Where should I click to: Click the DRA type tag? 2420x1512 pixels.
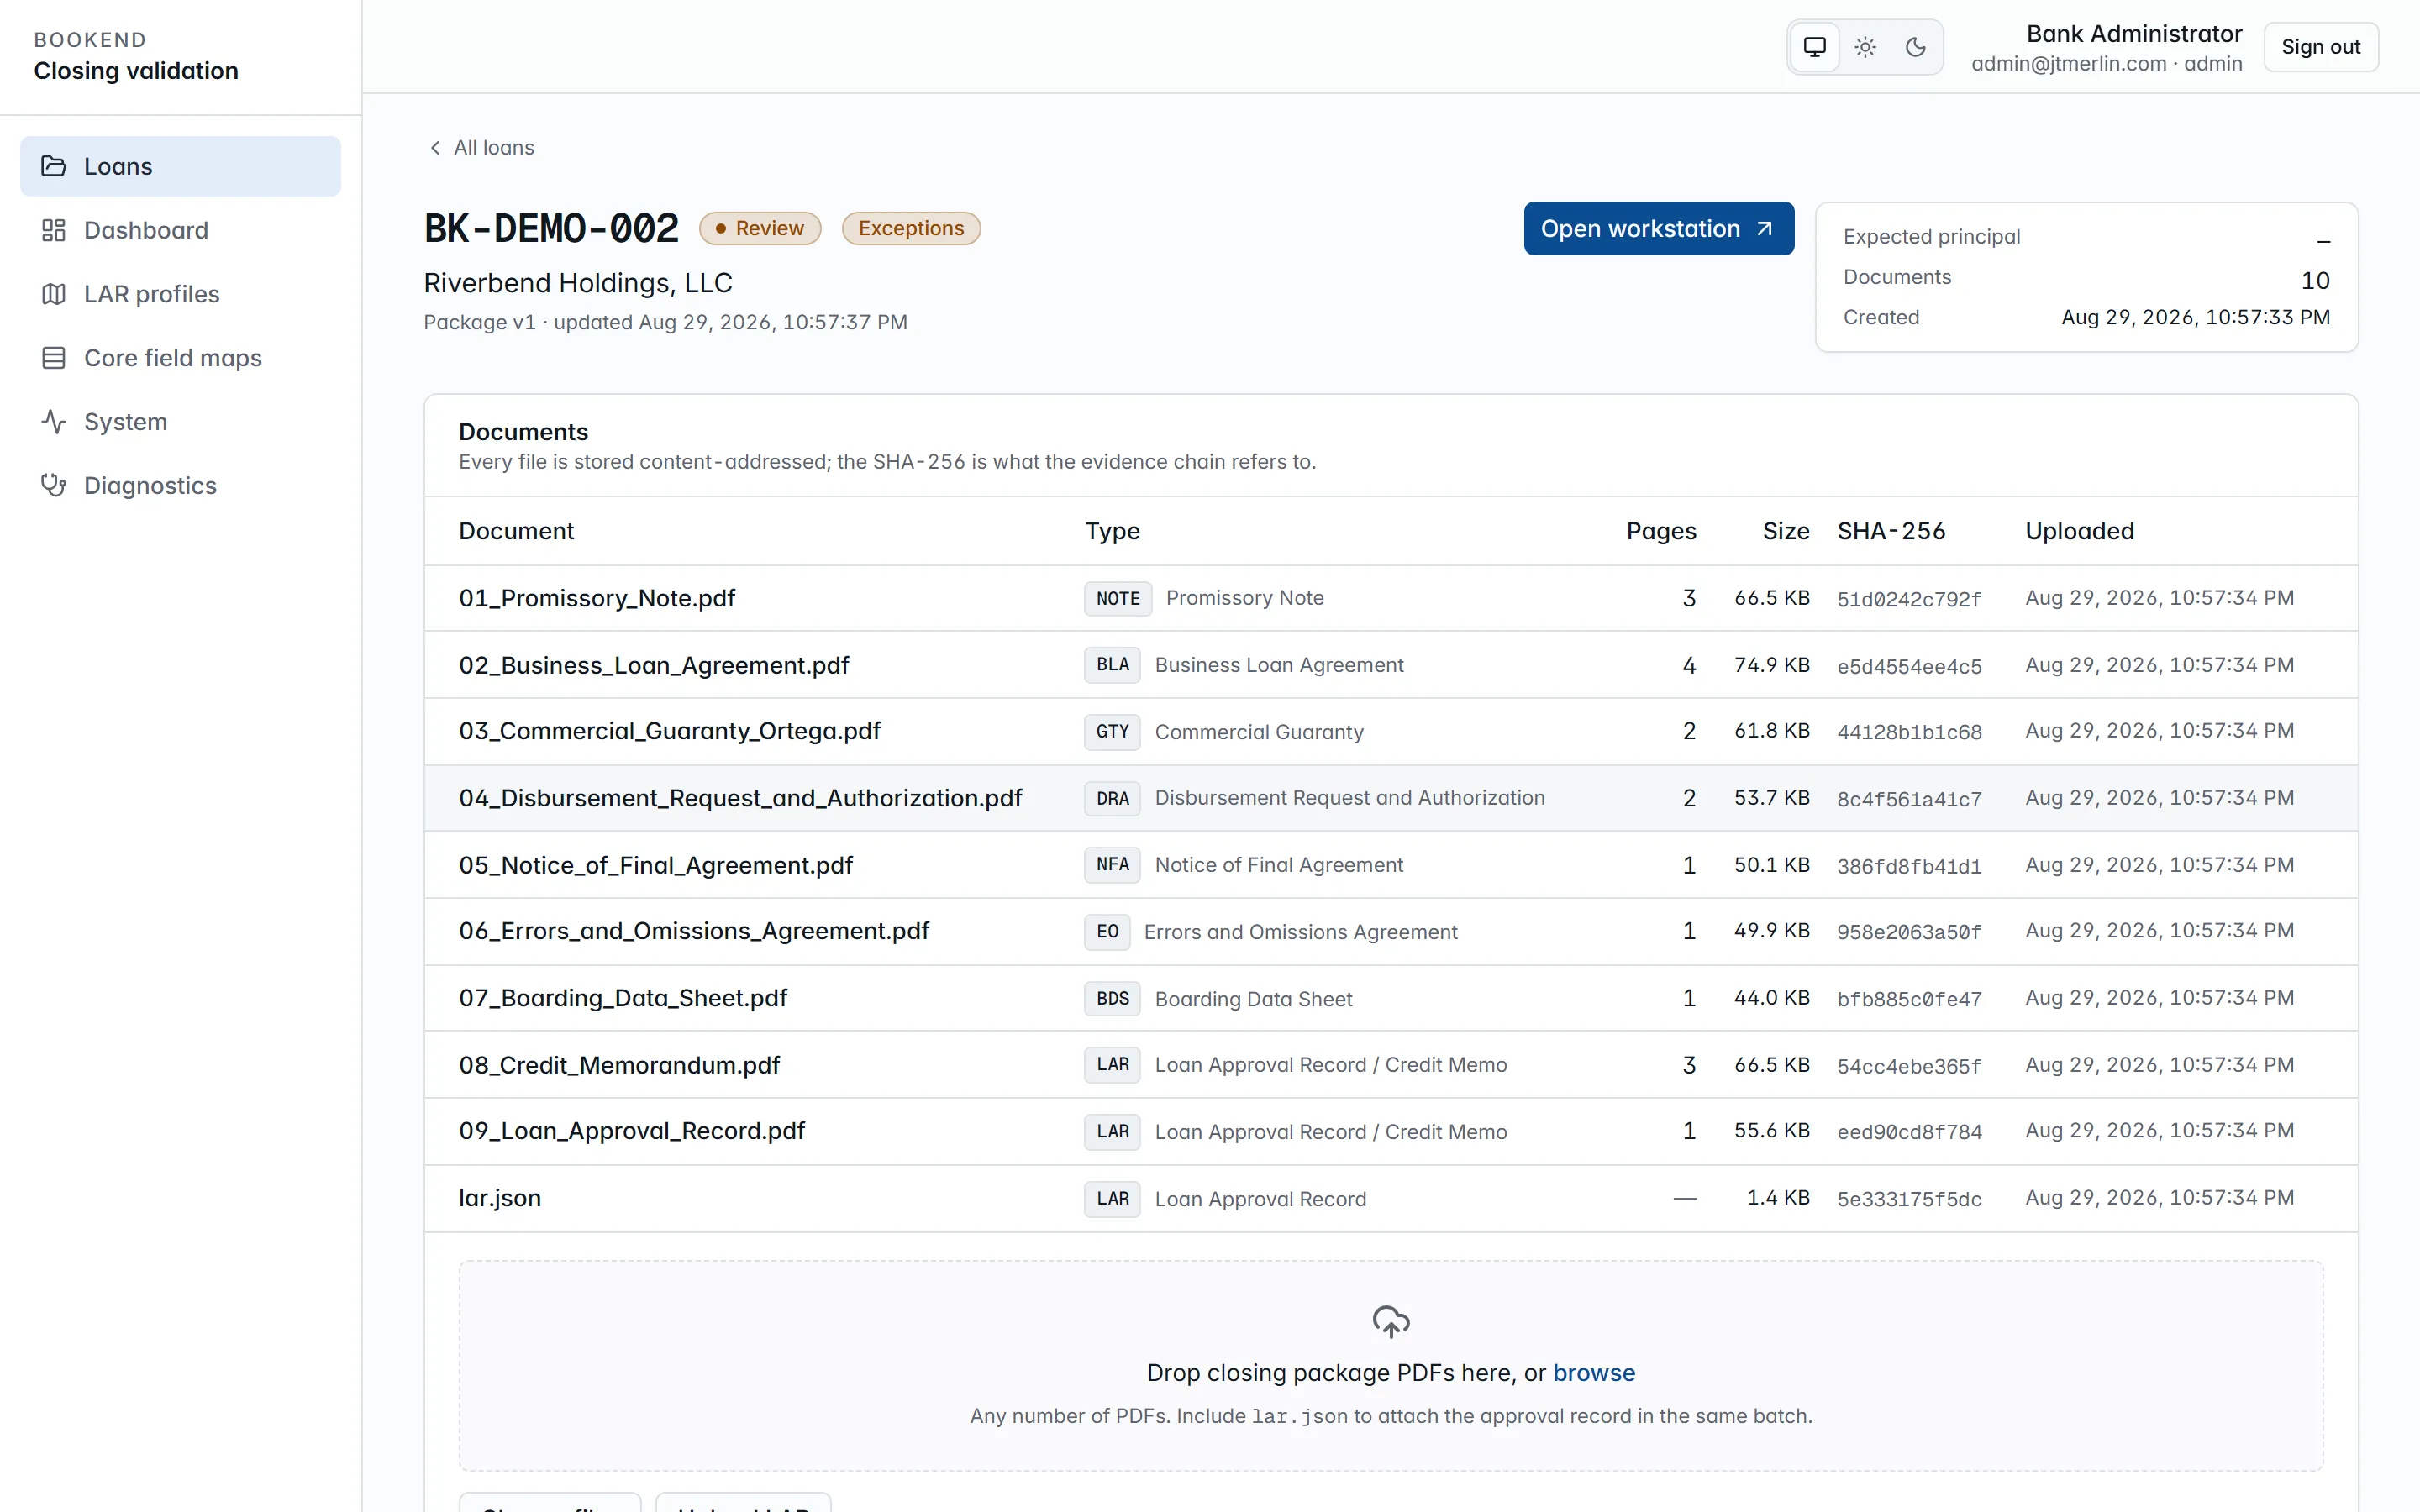[1112, 798]
